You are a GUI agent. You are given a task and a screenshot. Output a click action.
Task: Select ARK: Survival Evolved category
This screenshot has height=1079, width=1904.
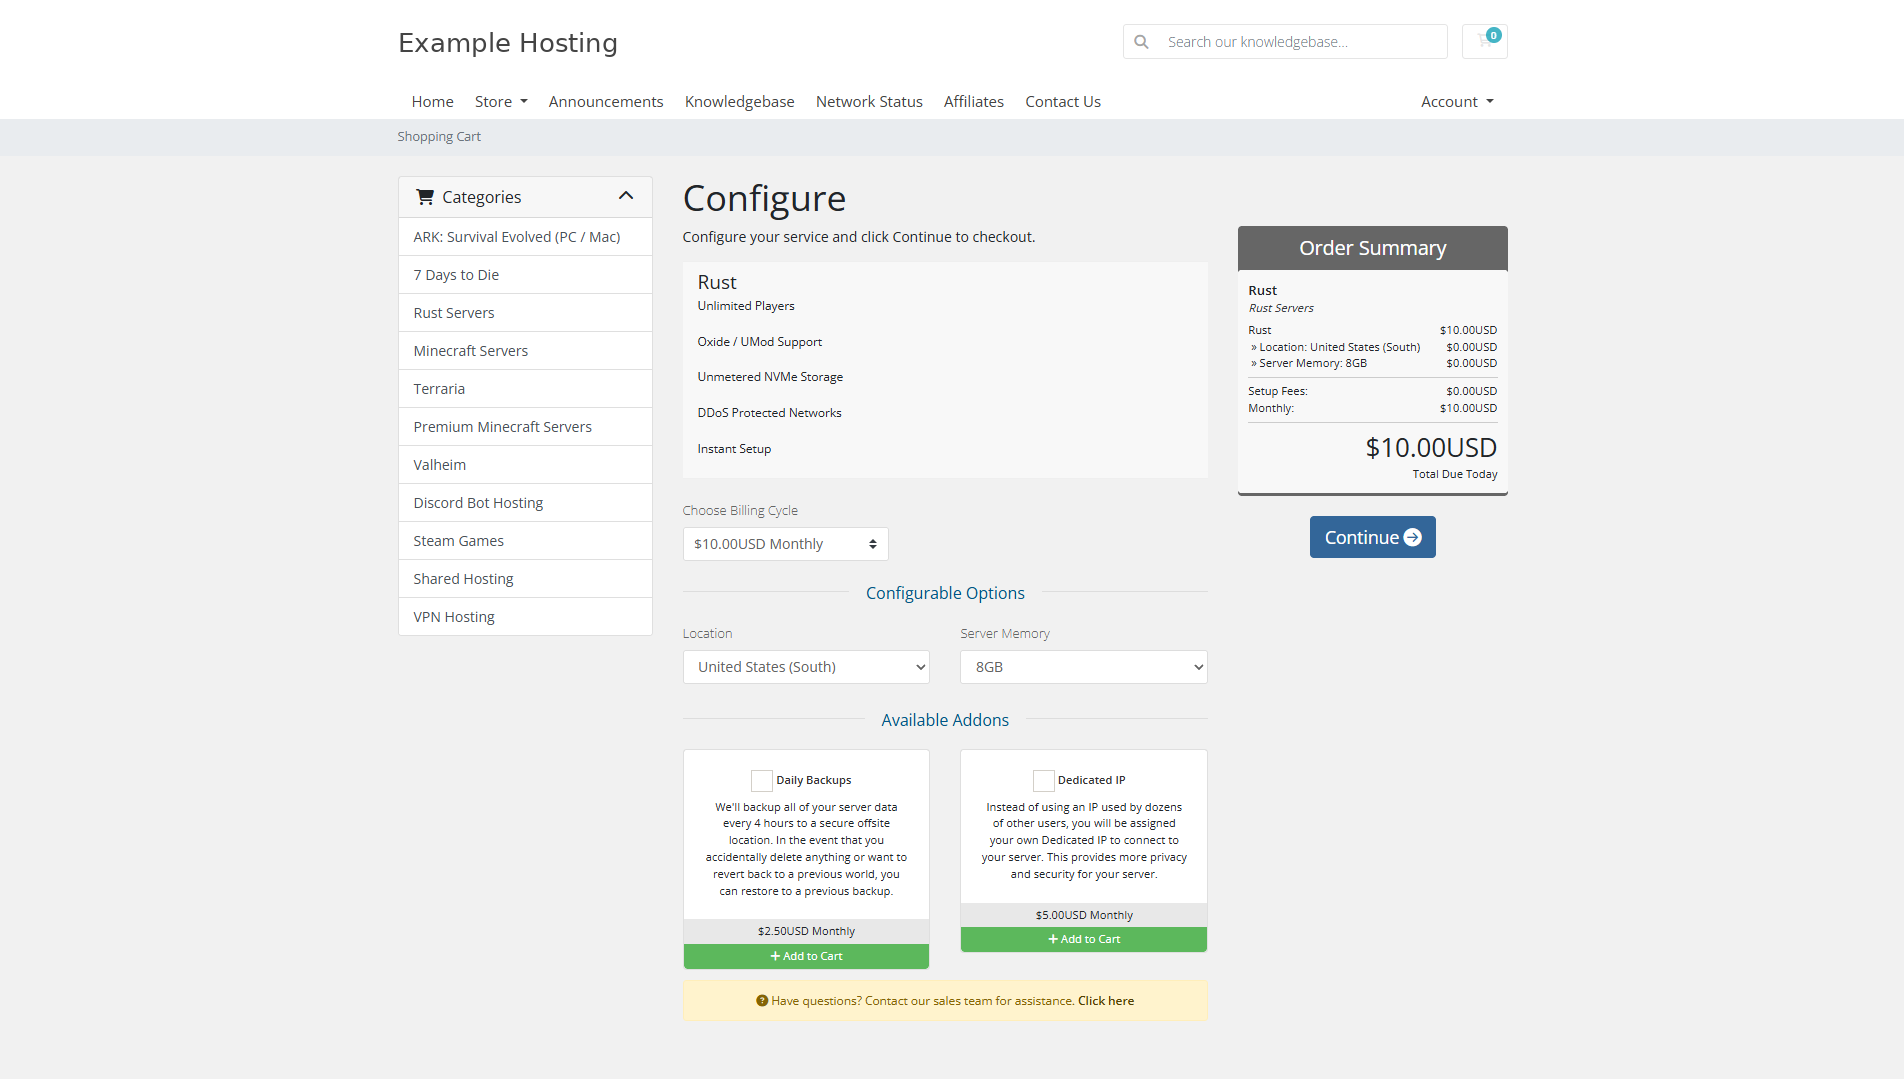click(525, 237)
